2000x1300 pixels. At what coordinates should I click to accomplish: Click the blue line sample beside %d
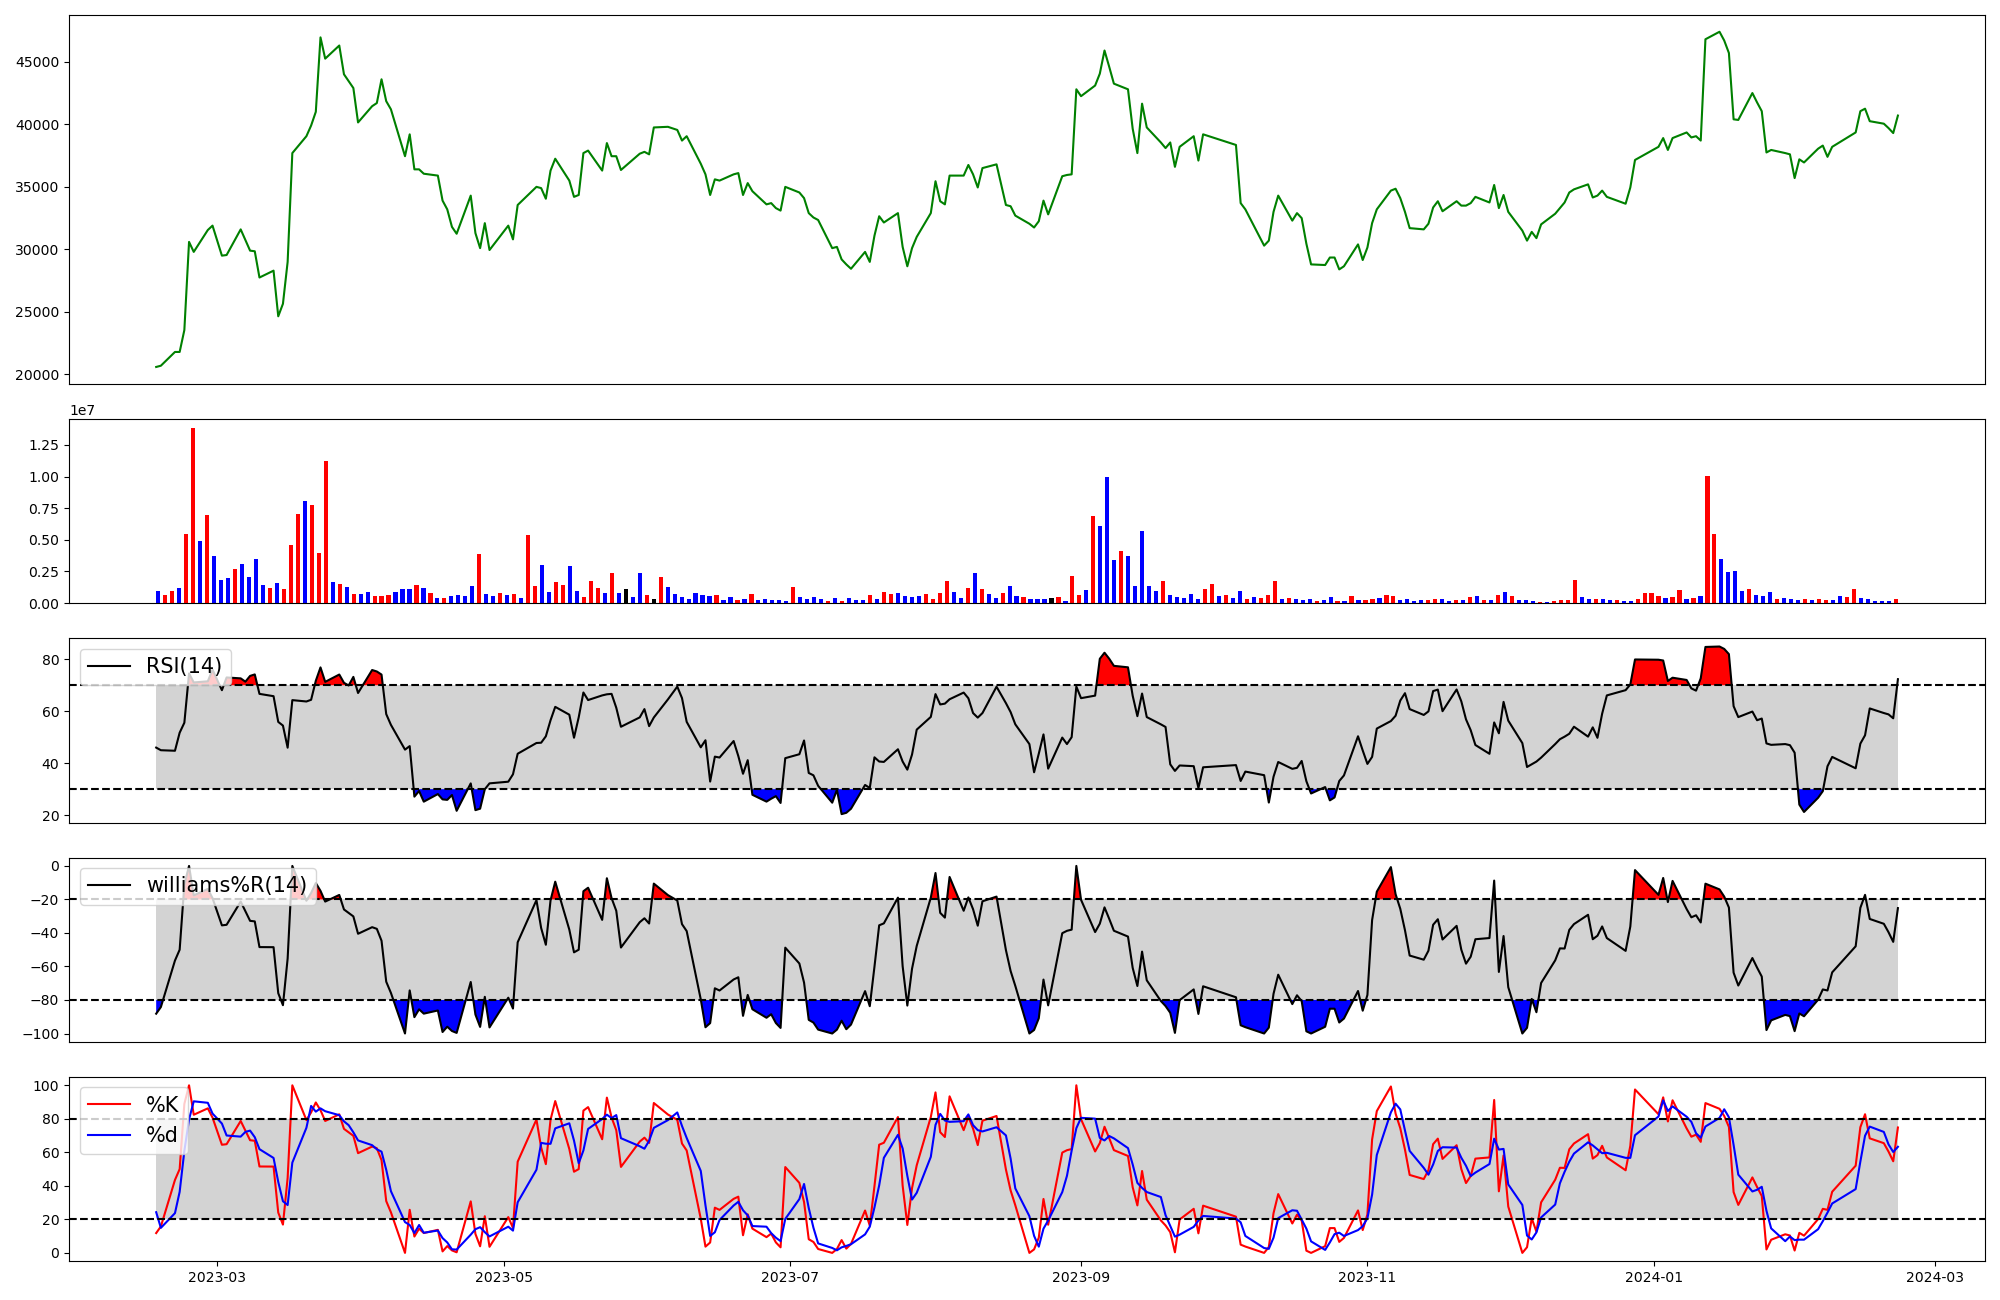click(x=109, y=1135)
